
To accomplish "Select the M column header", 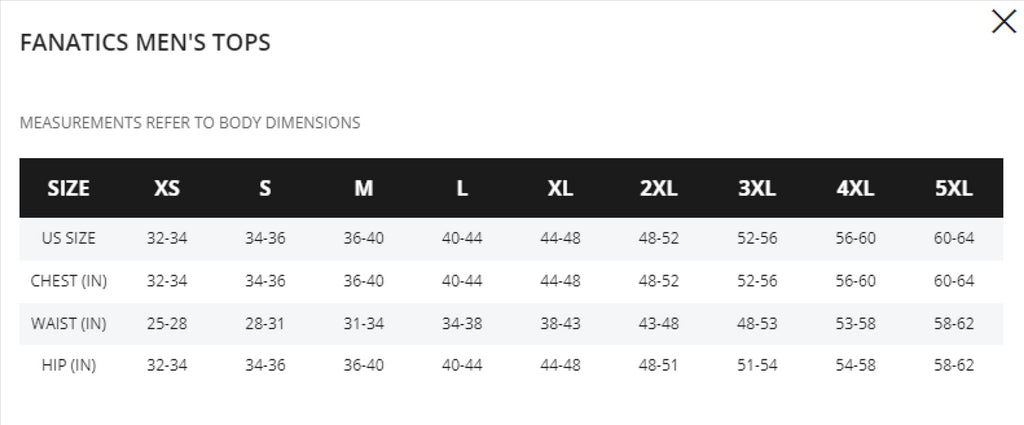I will 364,189.
